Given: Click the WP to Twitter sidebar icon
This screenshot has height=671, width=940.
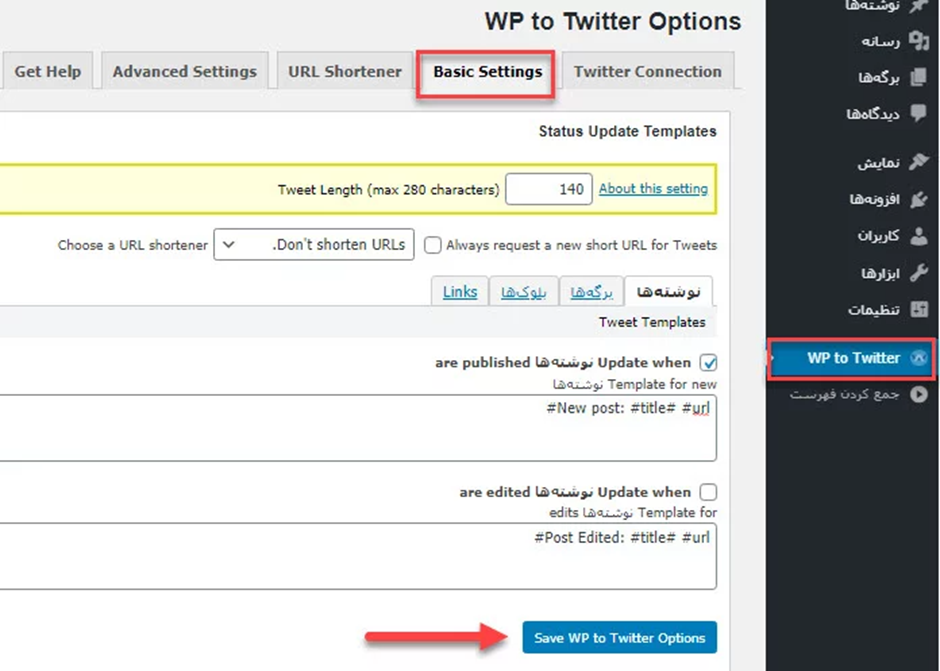Looking at the screenshot, I should click(x=918, y=358).
